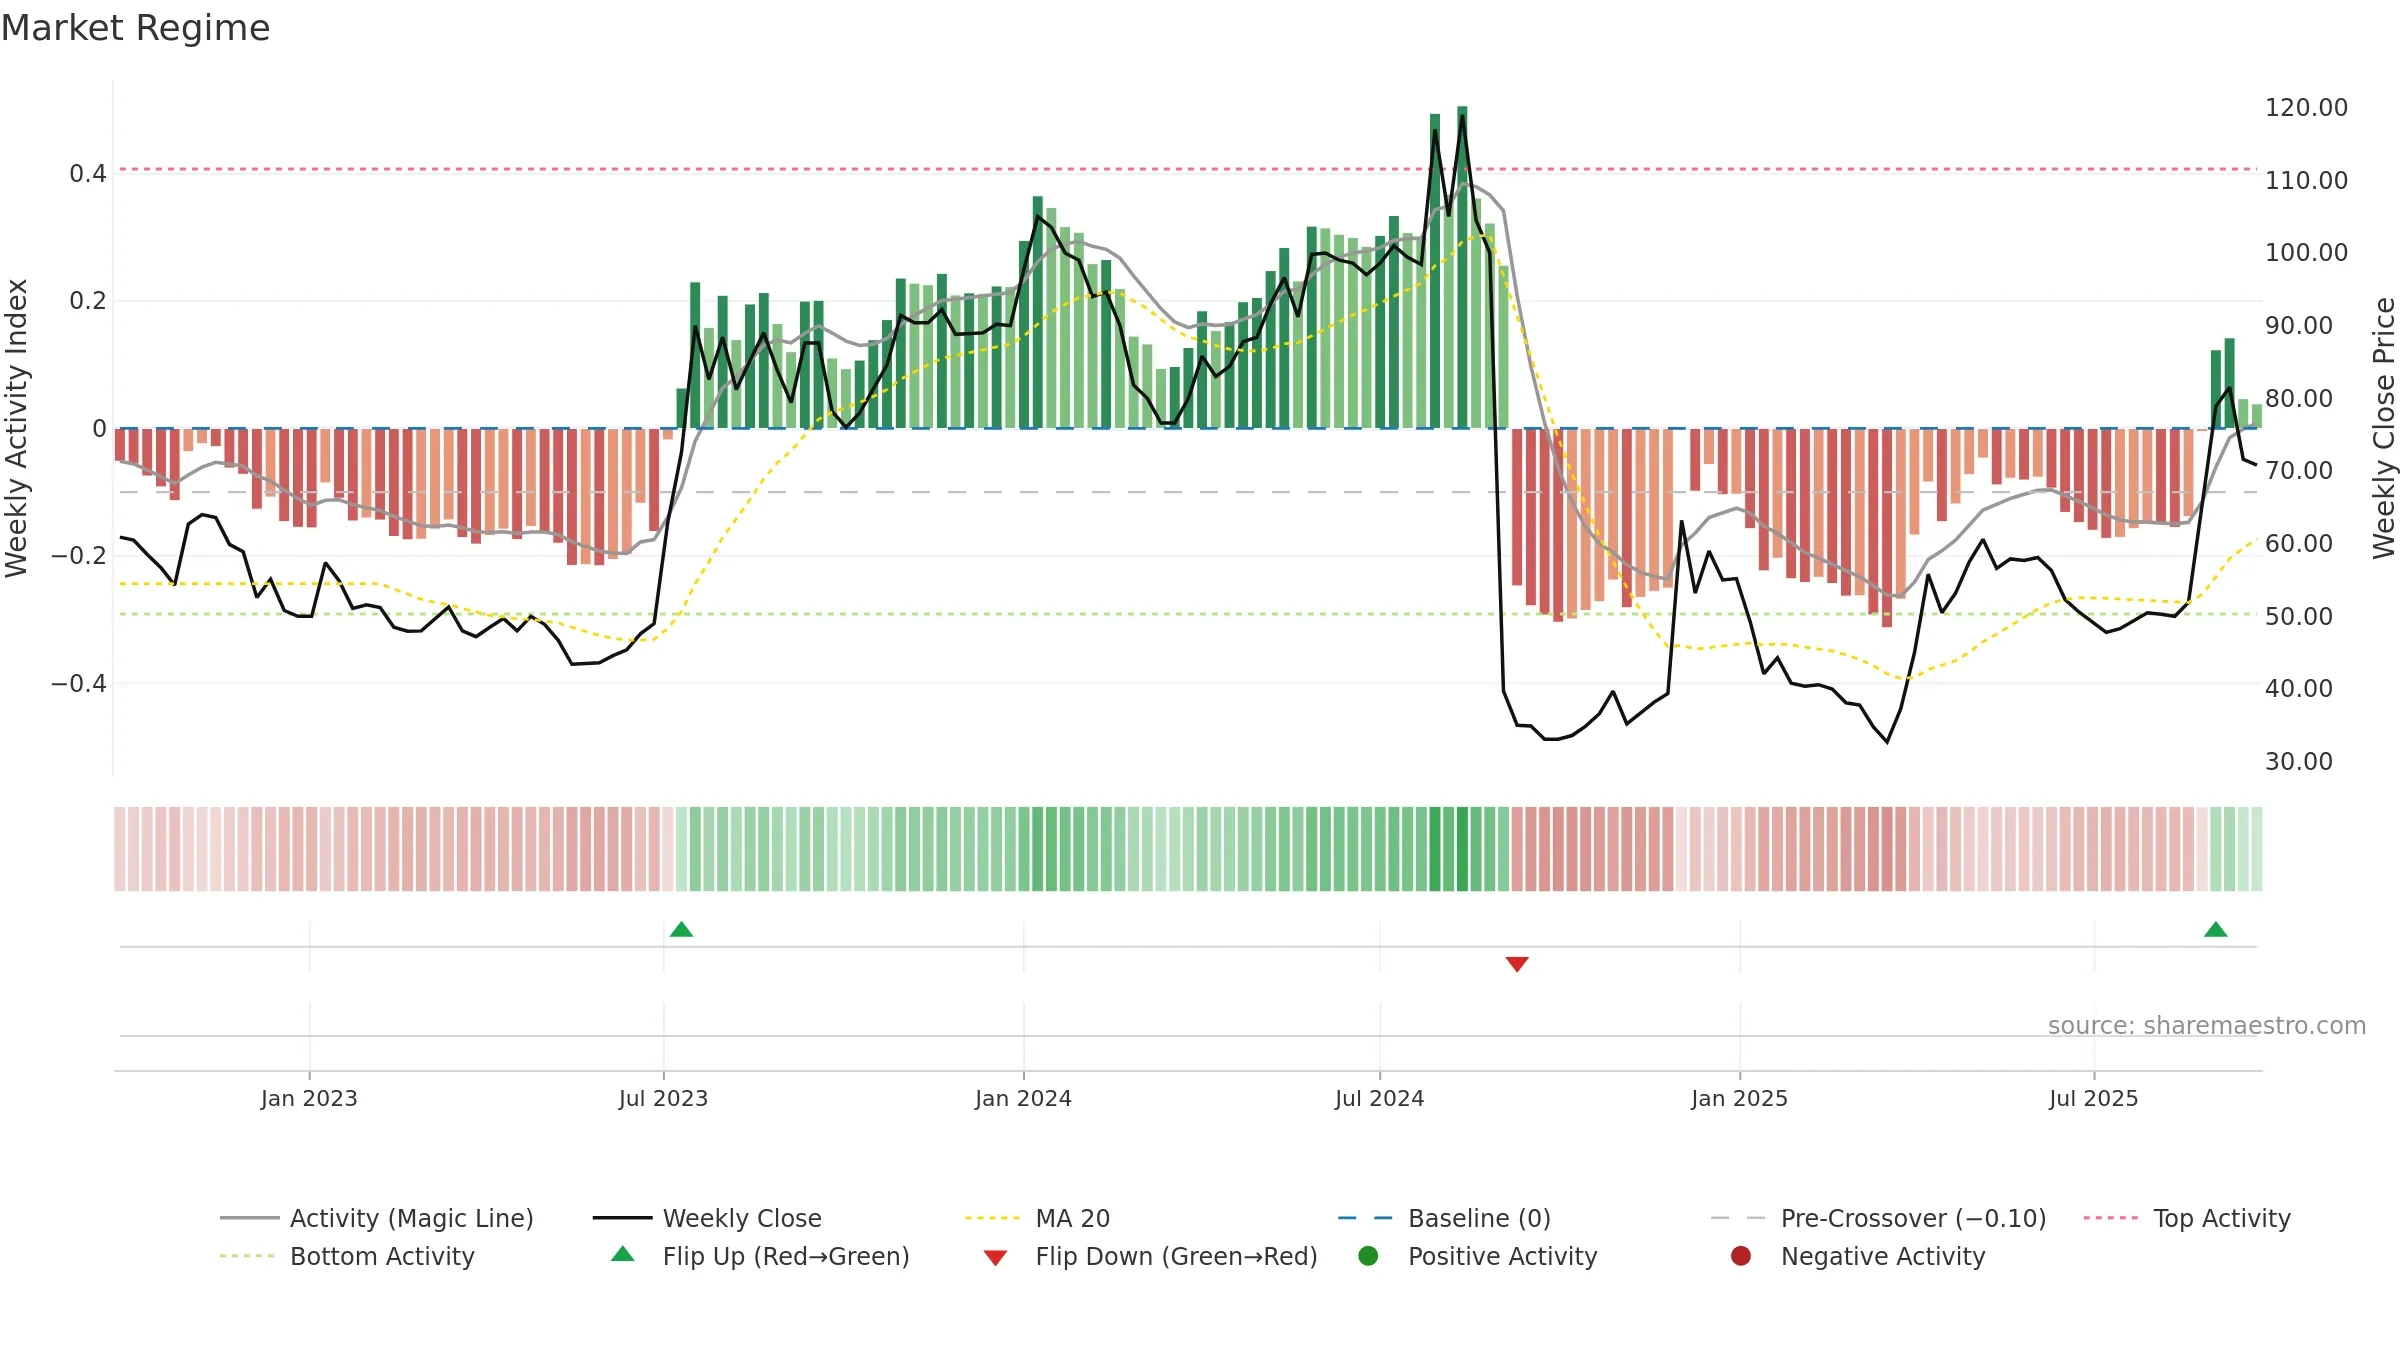Toggle Flip Up (Red→Green) legend entry
Viewport: 2400px width, 1350px height.
pyautogui.click(x=760, y=1256)
